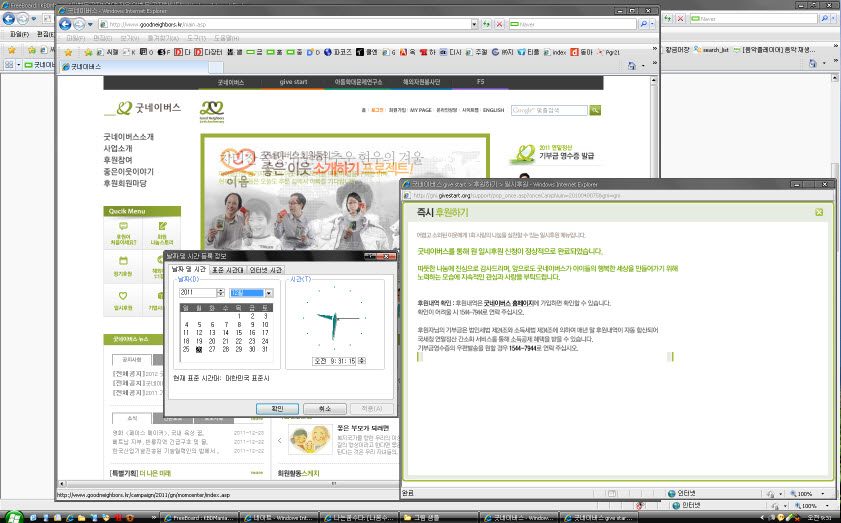Screen dimensions: 841x523
Task: Click the Naver search box in the toolbar
Action: 572,24
